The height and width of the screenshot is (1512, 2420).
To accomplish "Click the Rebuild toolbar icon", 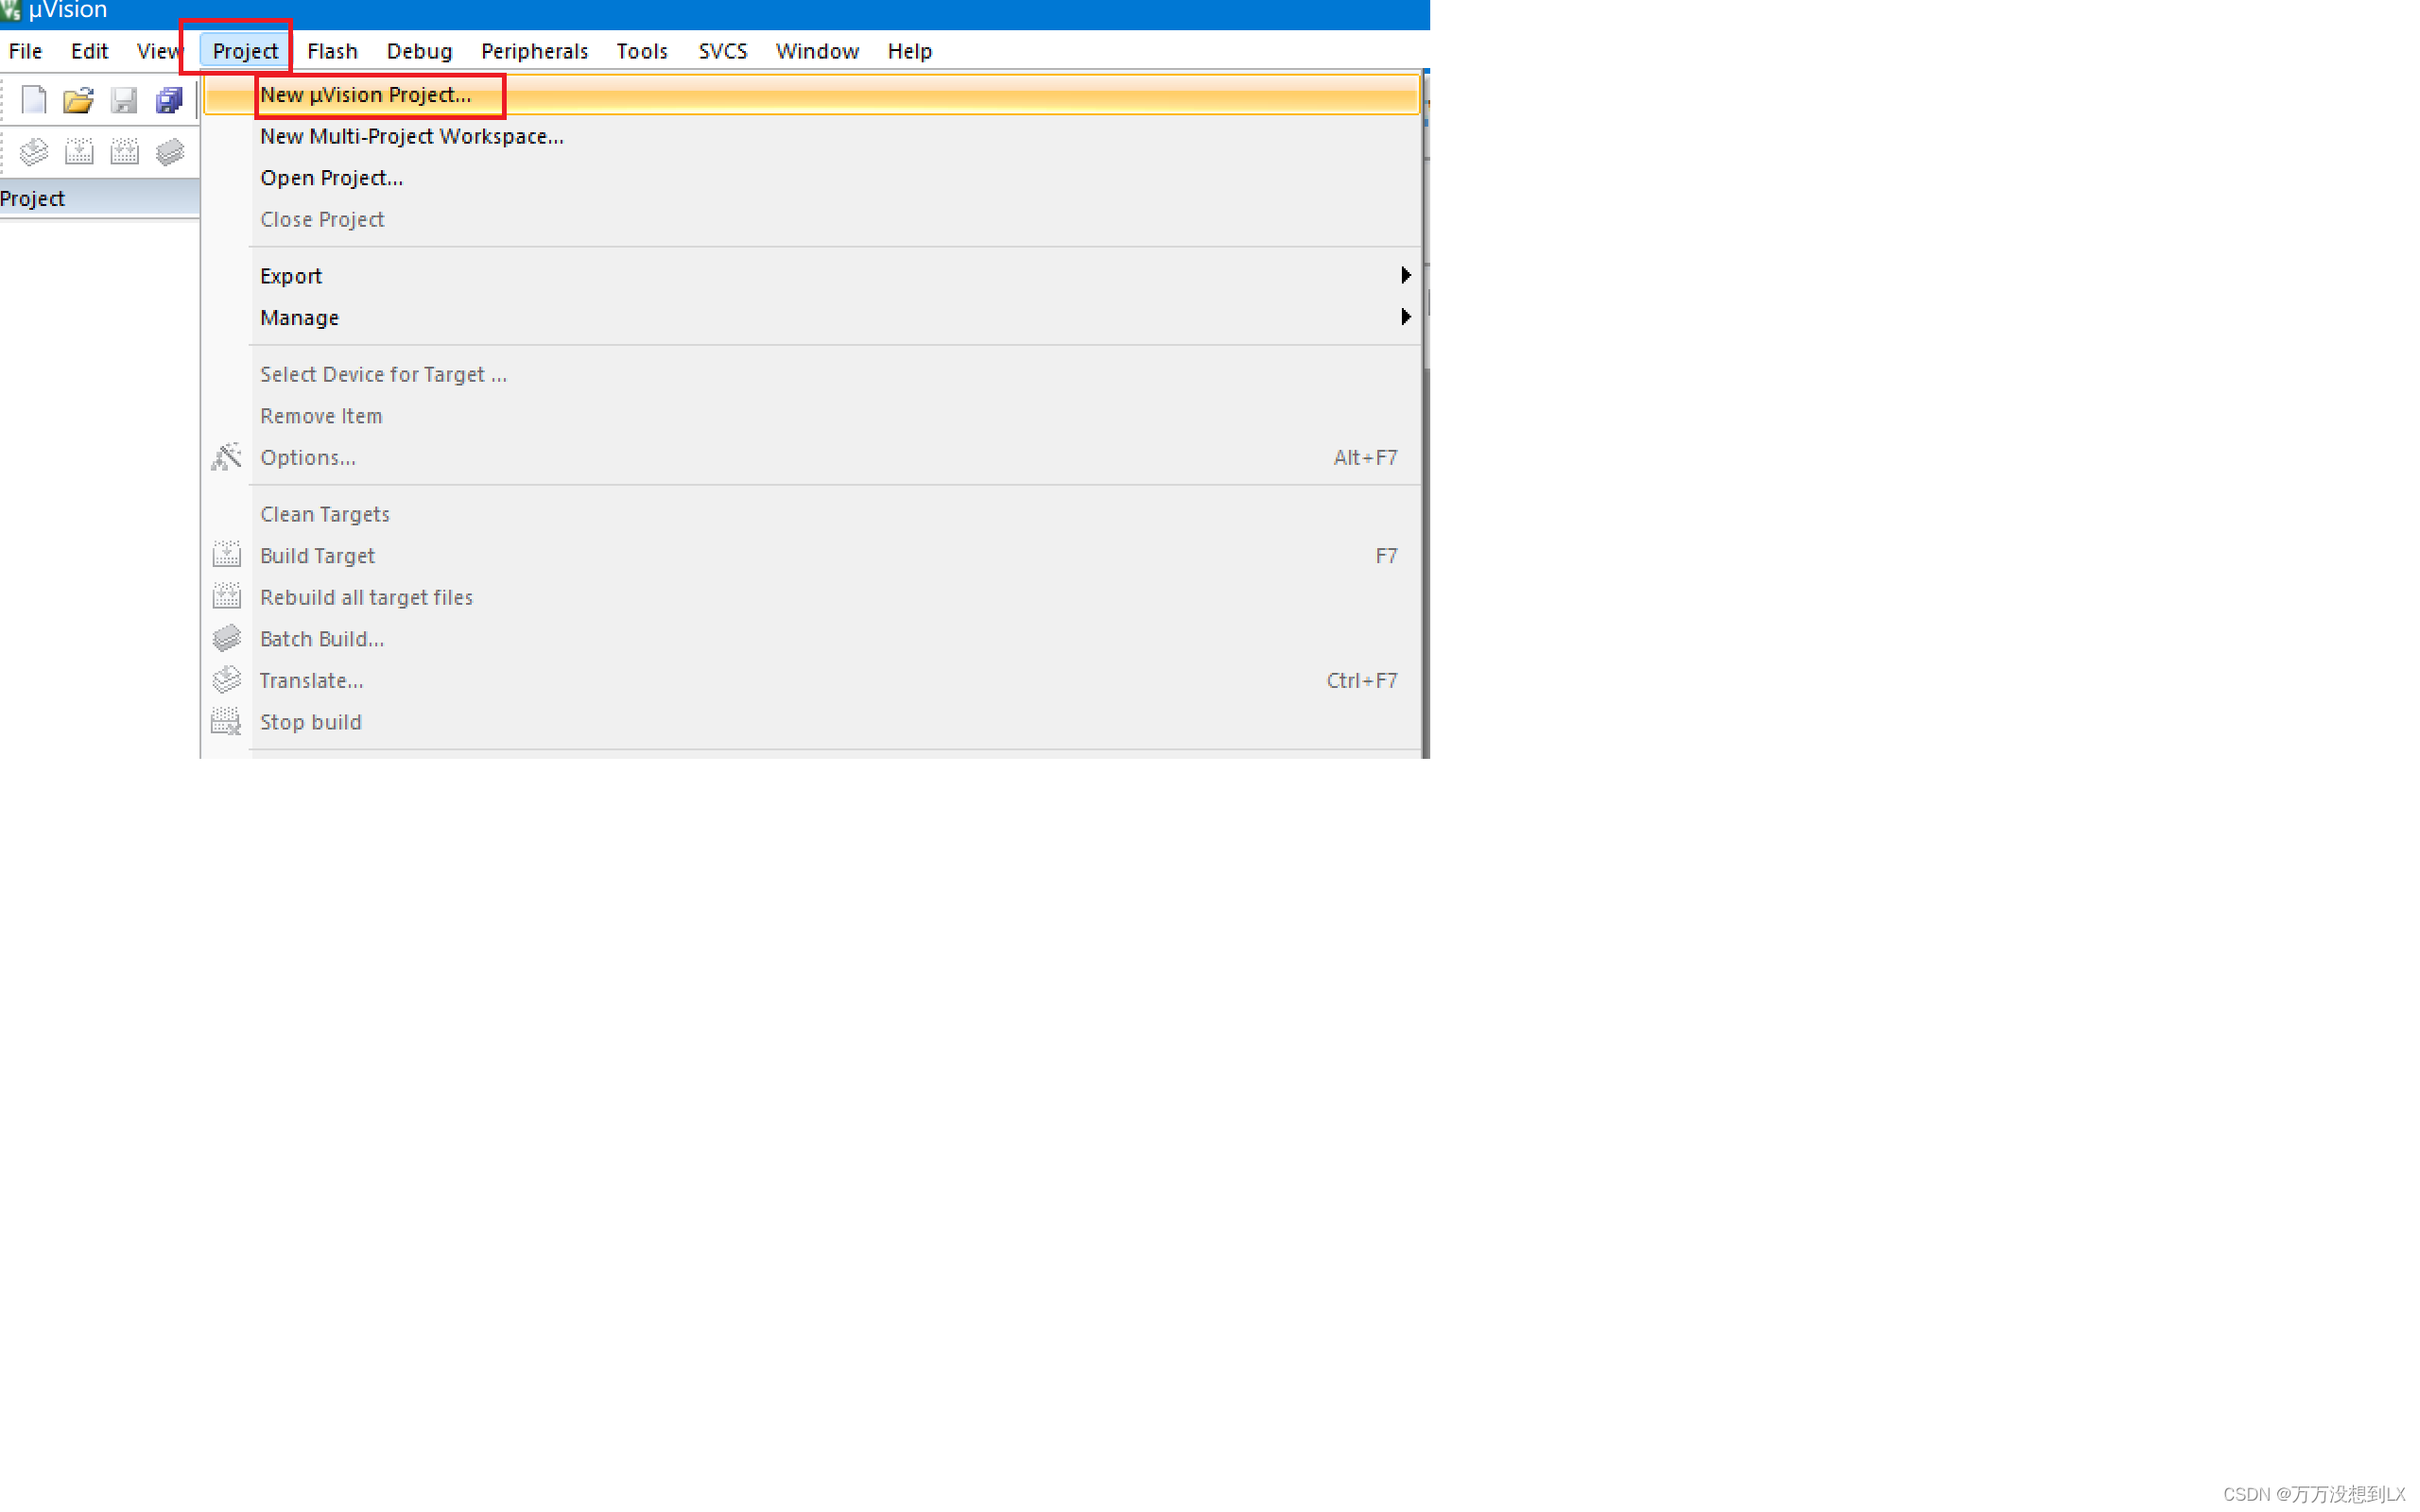I will pos(124,152).
